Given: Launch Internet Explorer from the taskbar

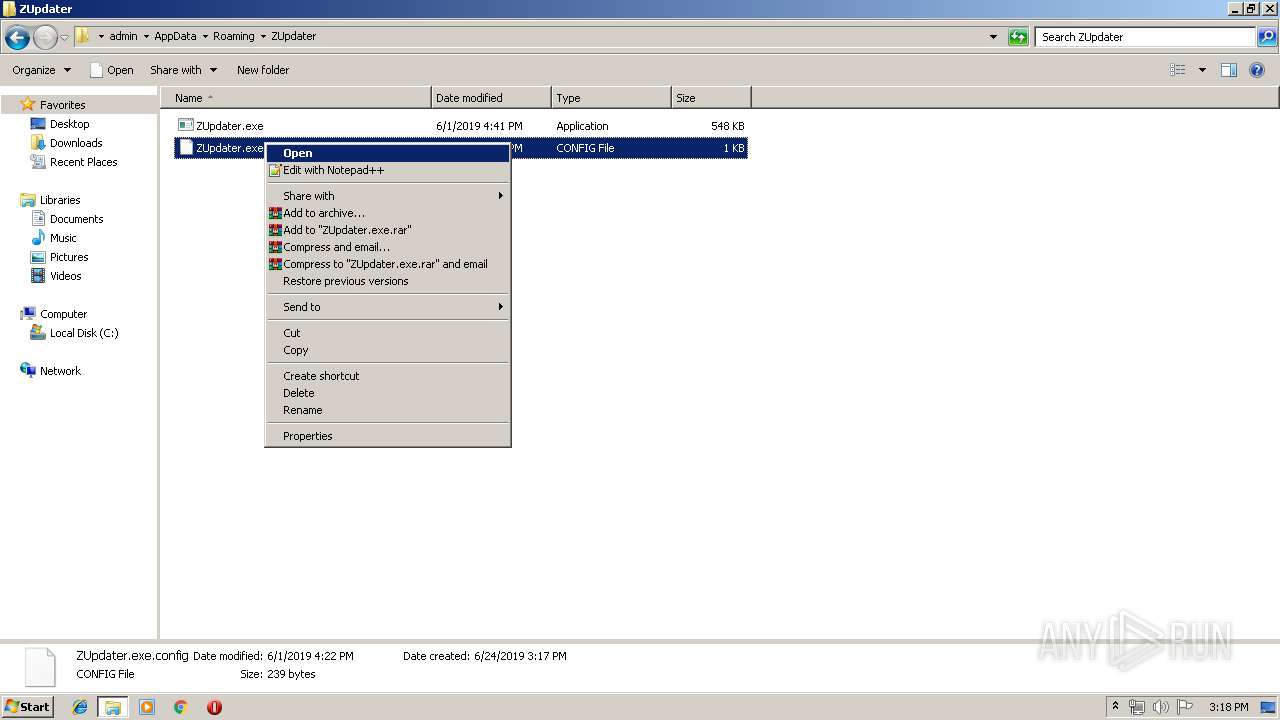Looking at the screenshot, I should coord(81,707).
